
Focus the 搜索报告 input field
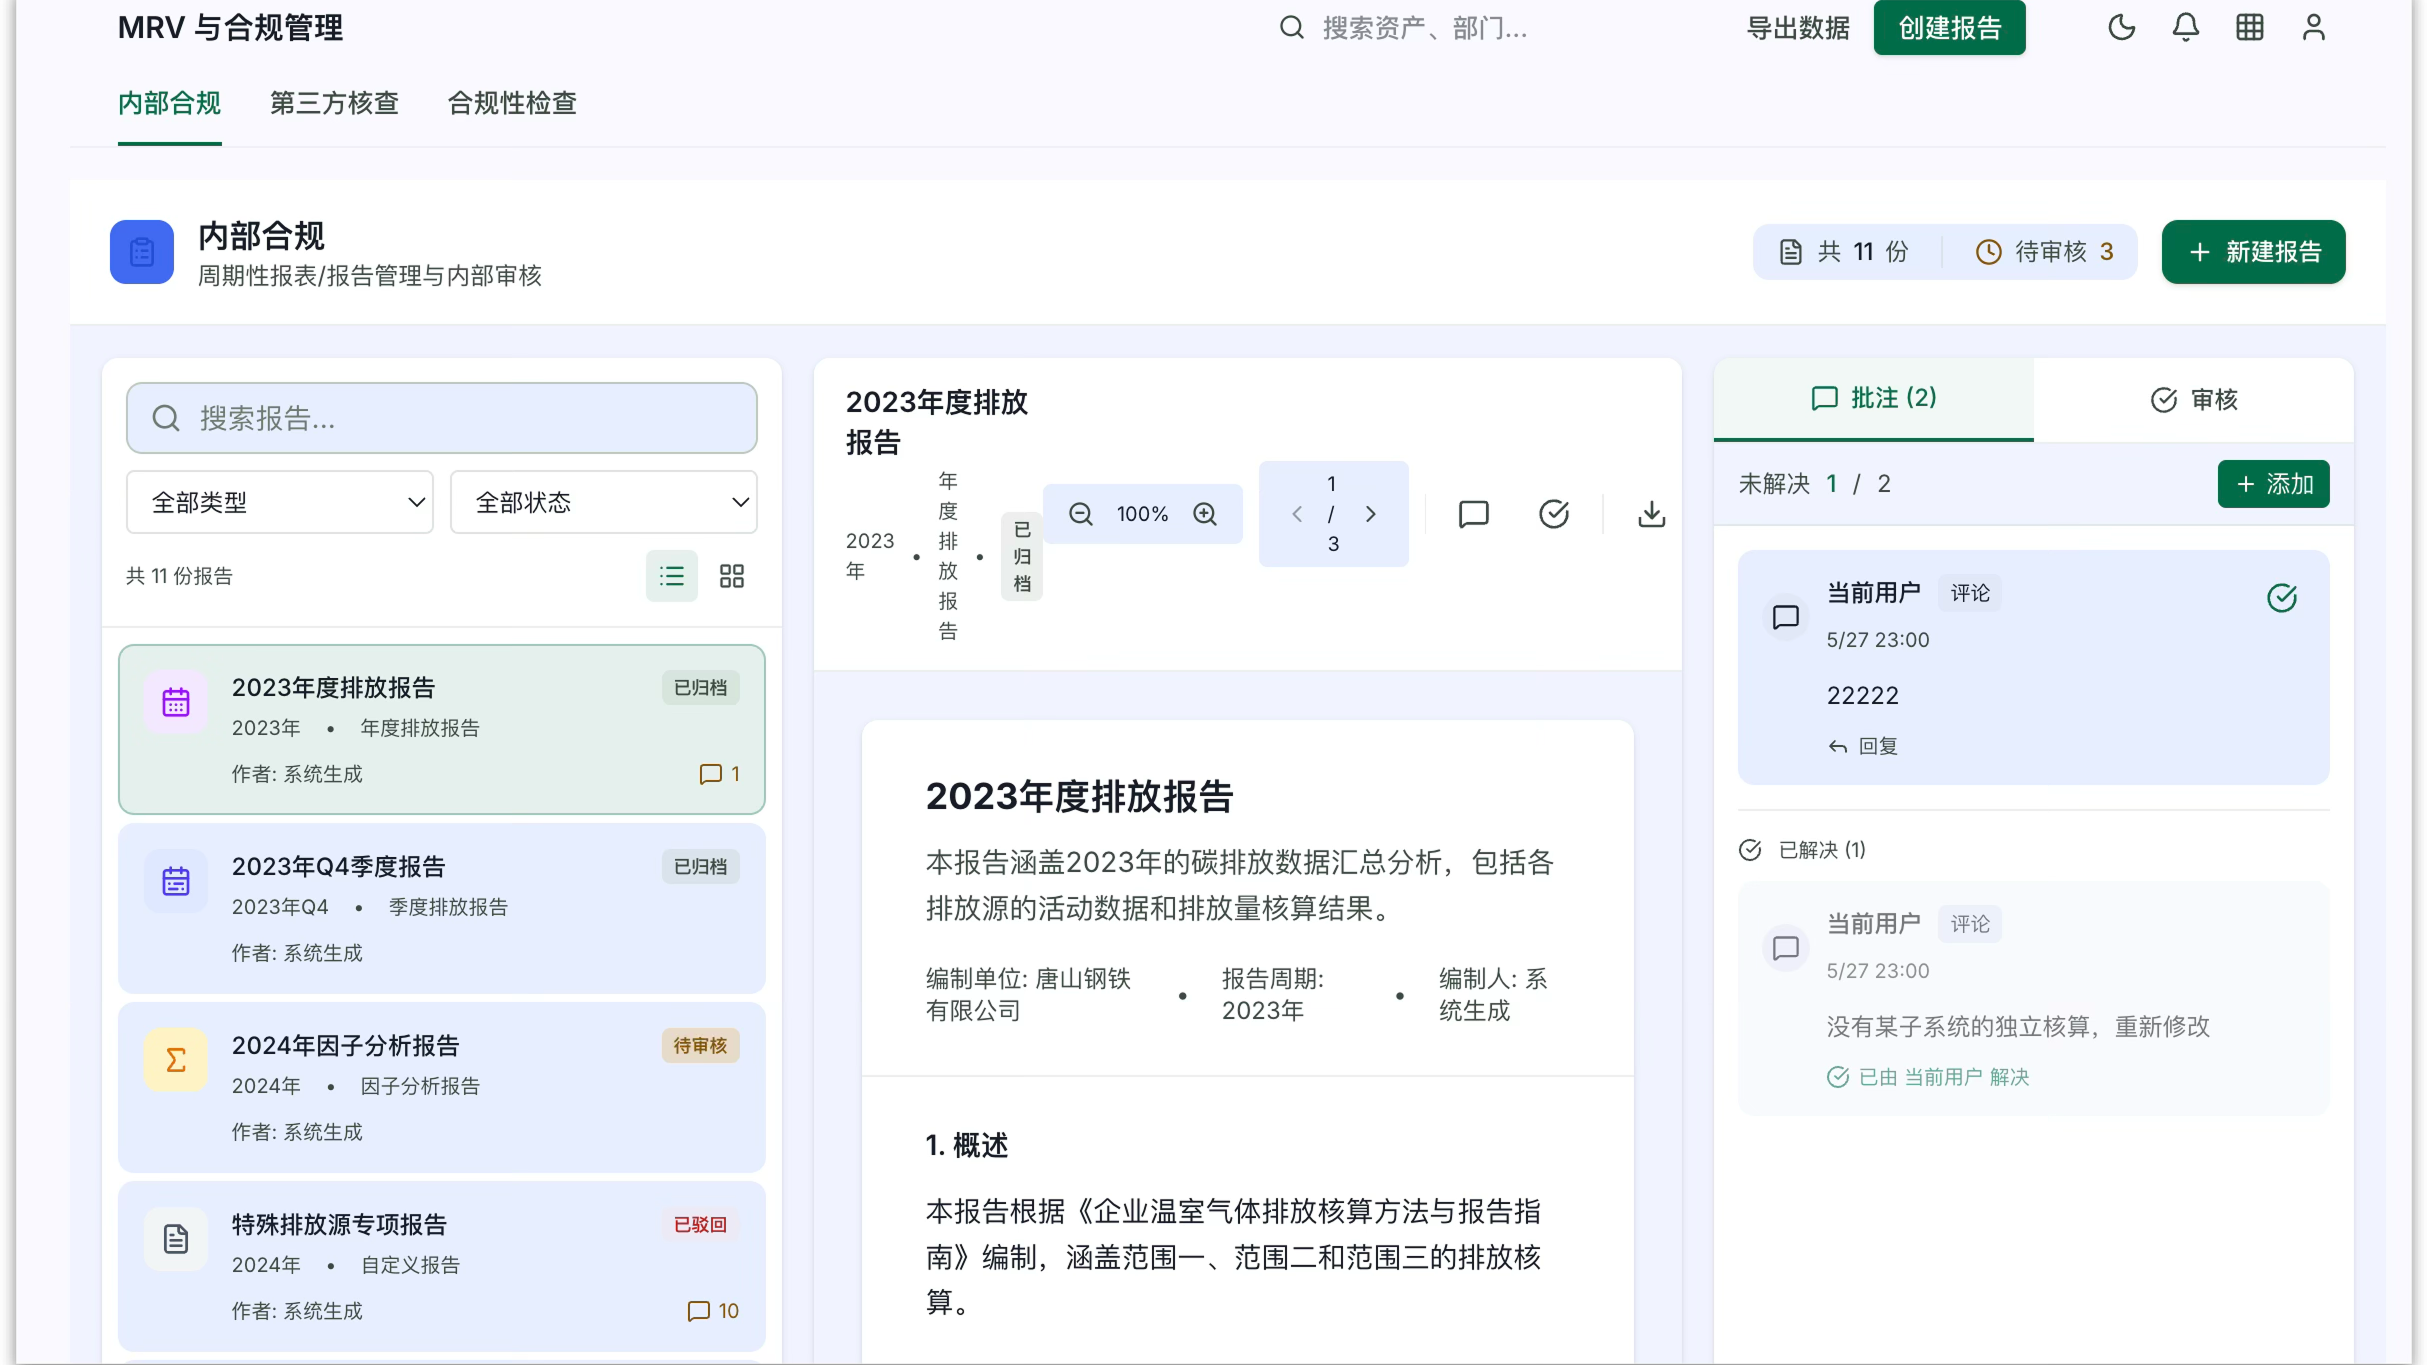coord(442,418)
